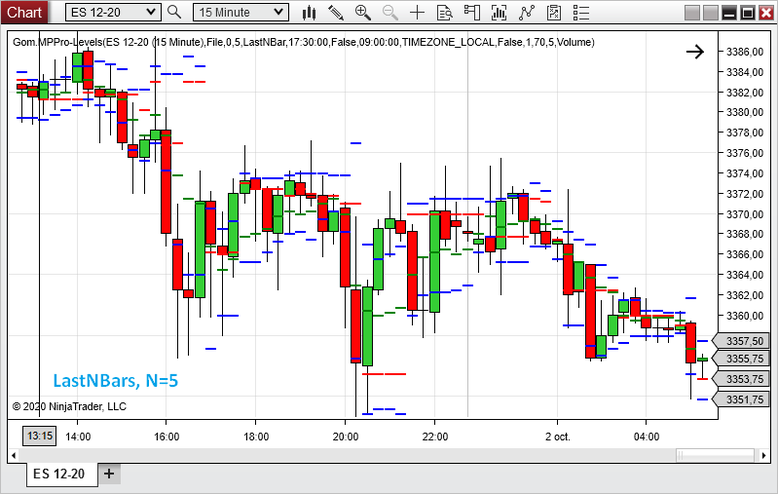Expand the 15 Minute interval dropdown
Viewport: 778px width, 494px height.
[241, 12]
